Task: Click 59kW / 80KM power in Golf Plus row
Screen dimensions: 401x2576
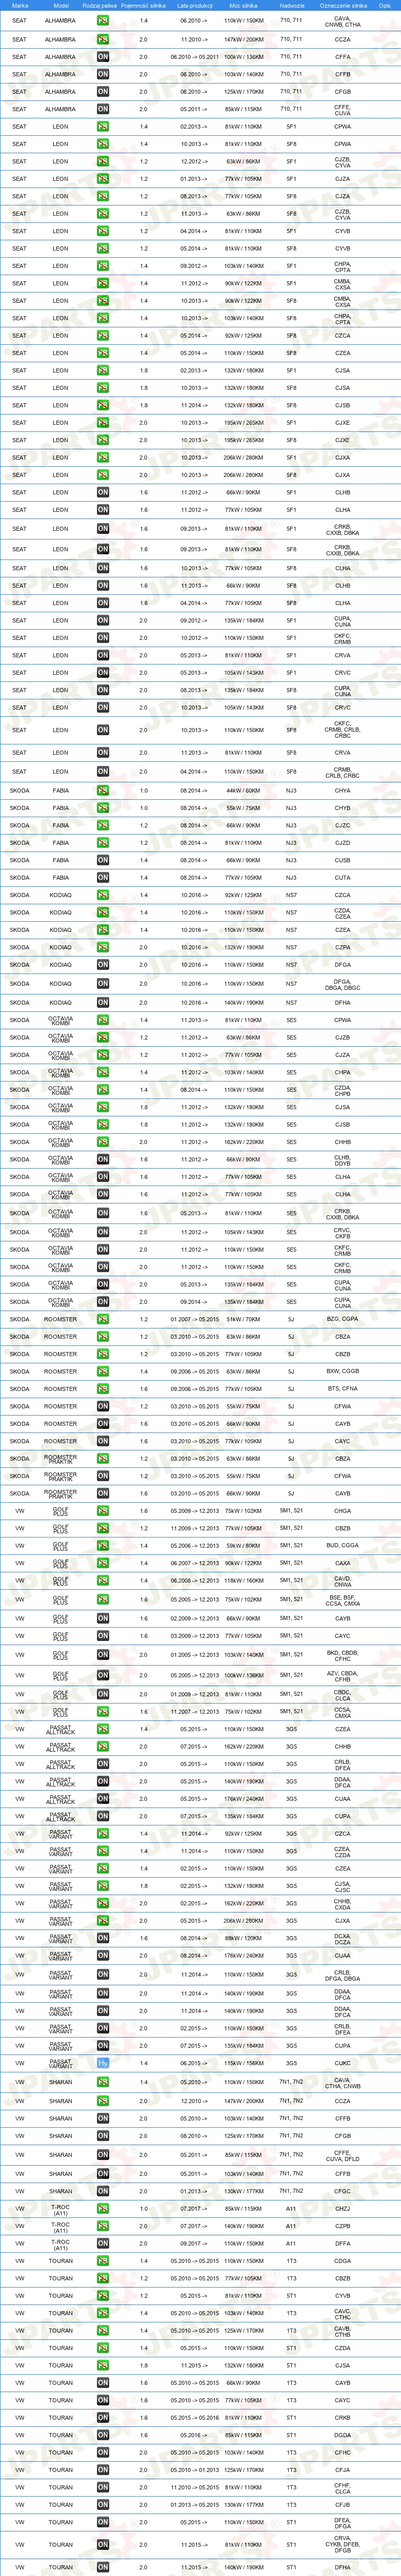Action: (244, 1546)
